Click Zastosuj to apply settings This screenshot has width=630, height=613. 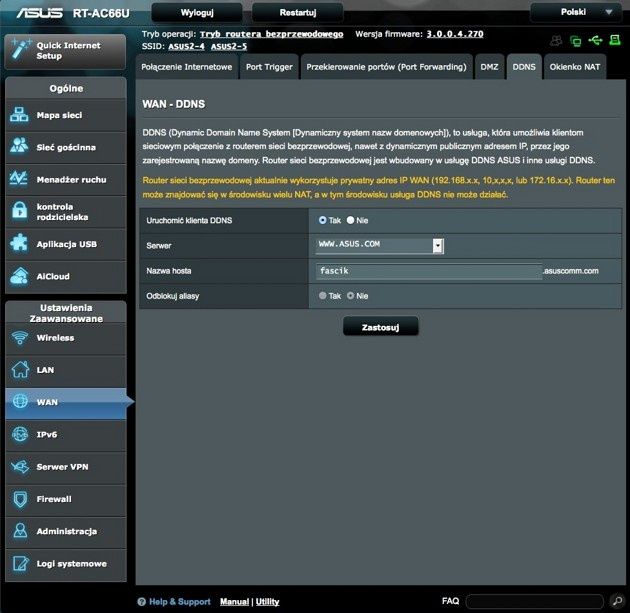380,327
